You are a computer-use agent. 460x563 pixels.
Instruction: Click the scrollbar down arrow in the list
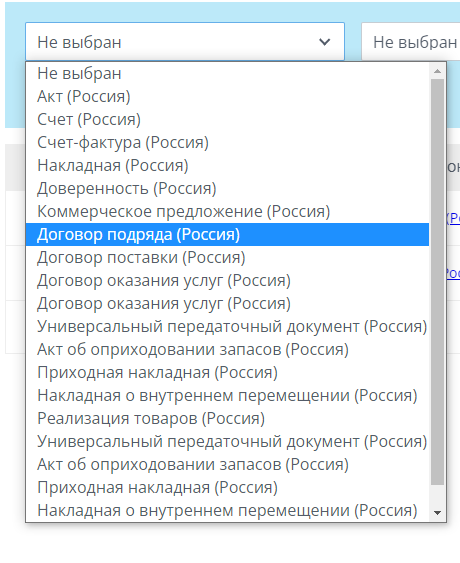pyautogui.click(x=437, y=513)
